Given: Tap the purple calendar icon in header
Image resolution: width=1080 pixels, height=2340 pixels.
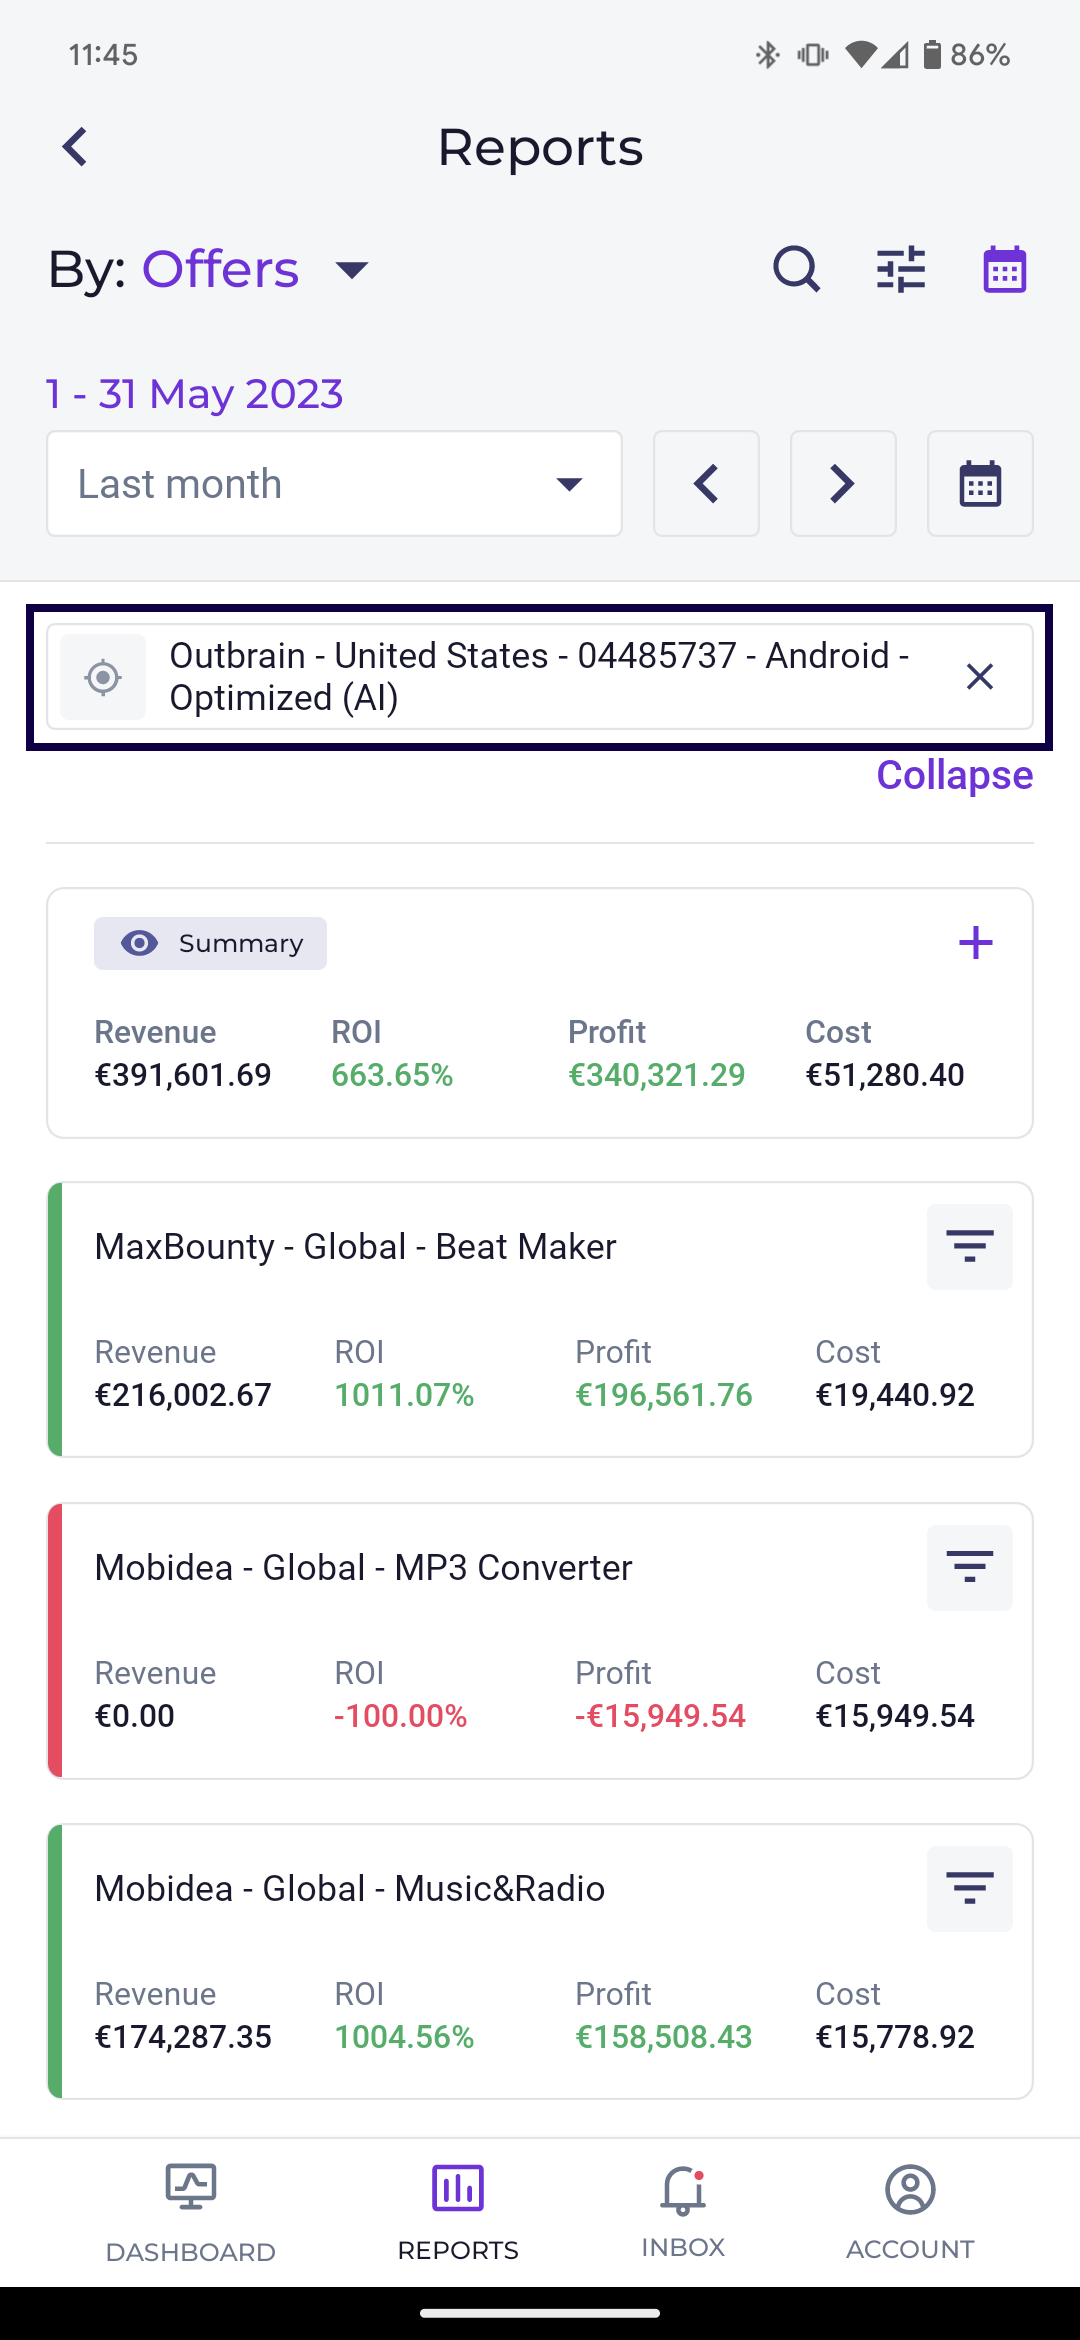Looking at the screenshot, I should tap(1004, 269).
